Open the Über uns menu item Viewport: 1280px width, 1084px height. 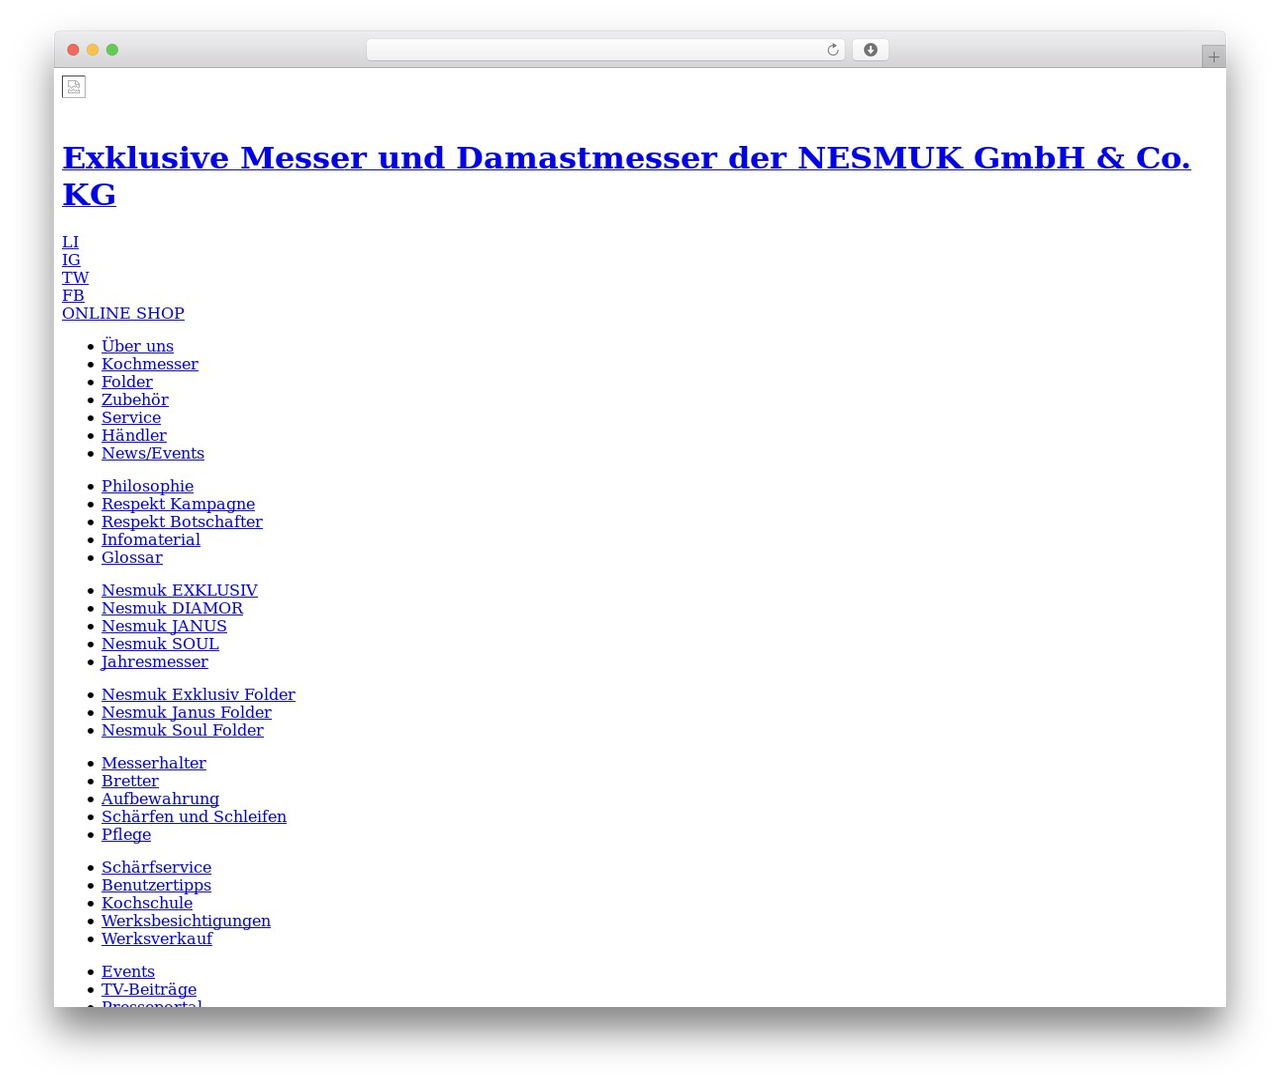tap(137, 346)
